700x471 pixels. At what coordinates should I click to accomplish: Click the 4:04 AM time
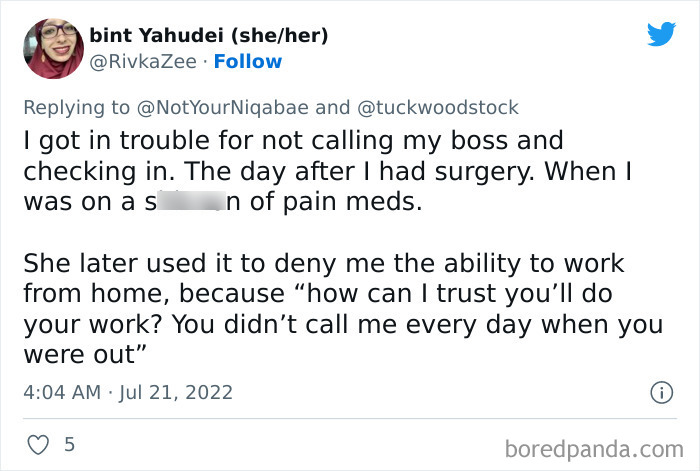point(61,391)
